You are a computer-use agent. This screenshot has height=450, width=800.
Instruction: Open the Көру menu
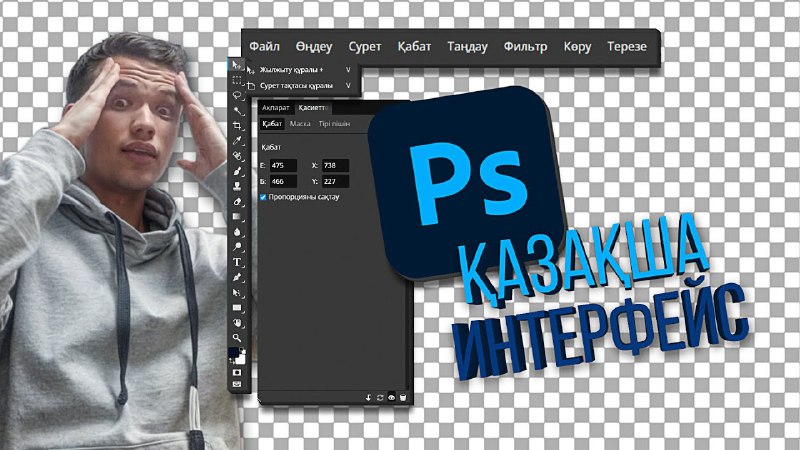click(x=577, y=46)
